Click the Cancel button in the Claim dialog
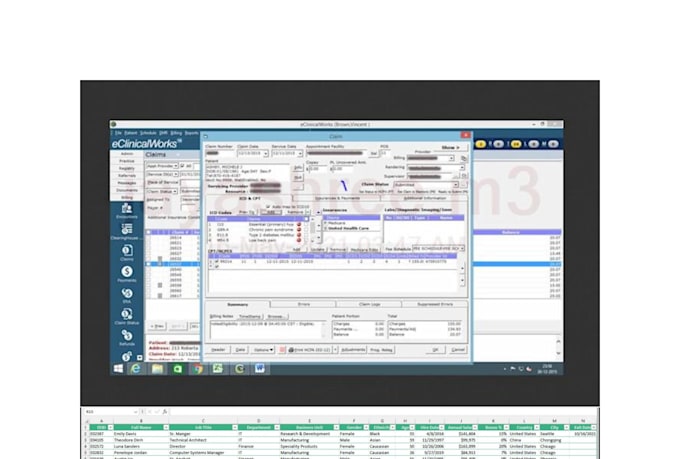The height and width of the screenshot is (459, 680). point(458,350)
